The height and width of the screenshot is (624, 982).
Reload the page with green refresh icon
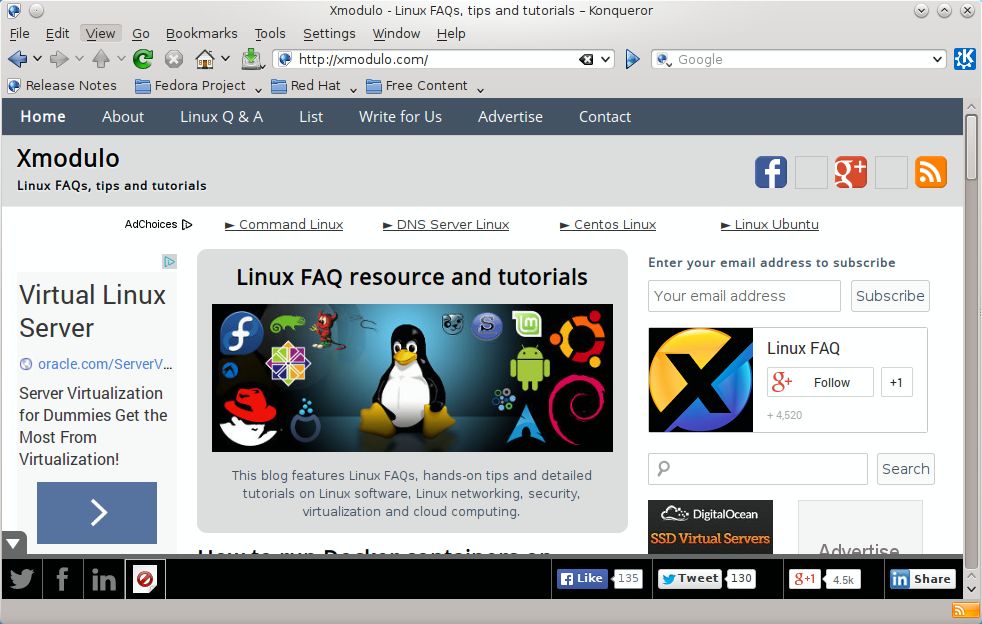point(143,59)
